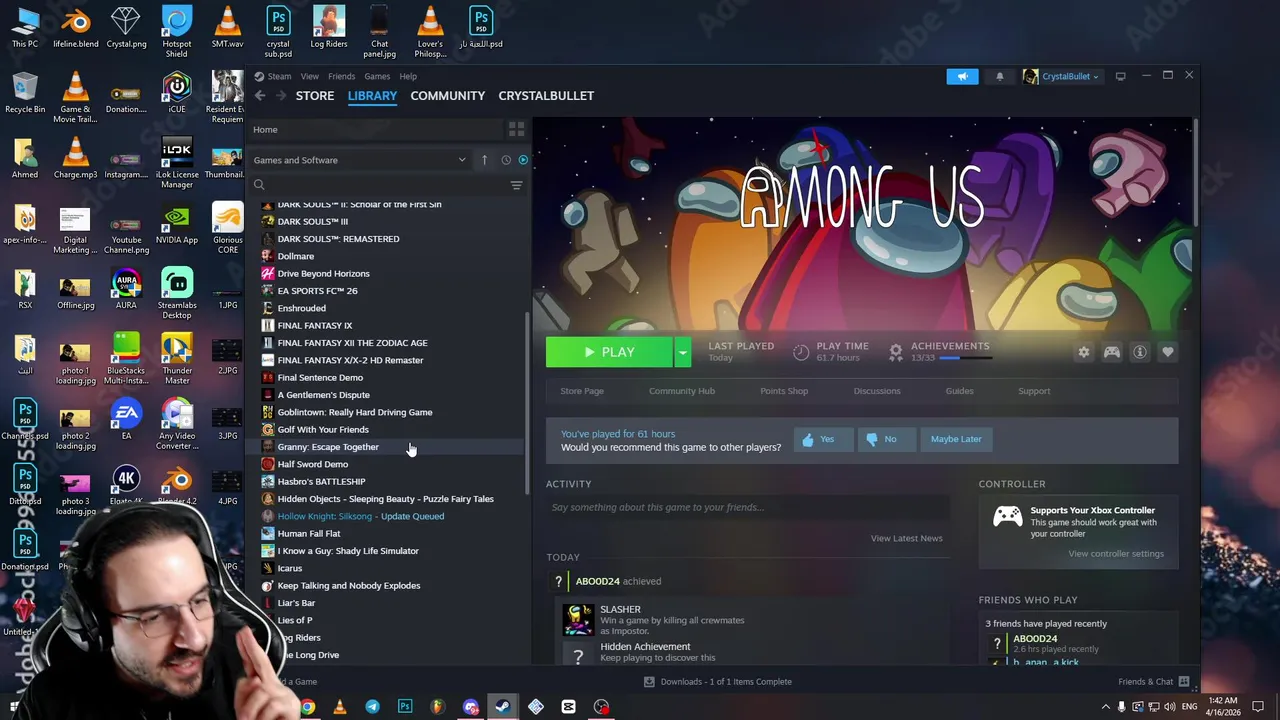Open the Points Shop link

tap(784, 391)
